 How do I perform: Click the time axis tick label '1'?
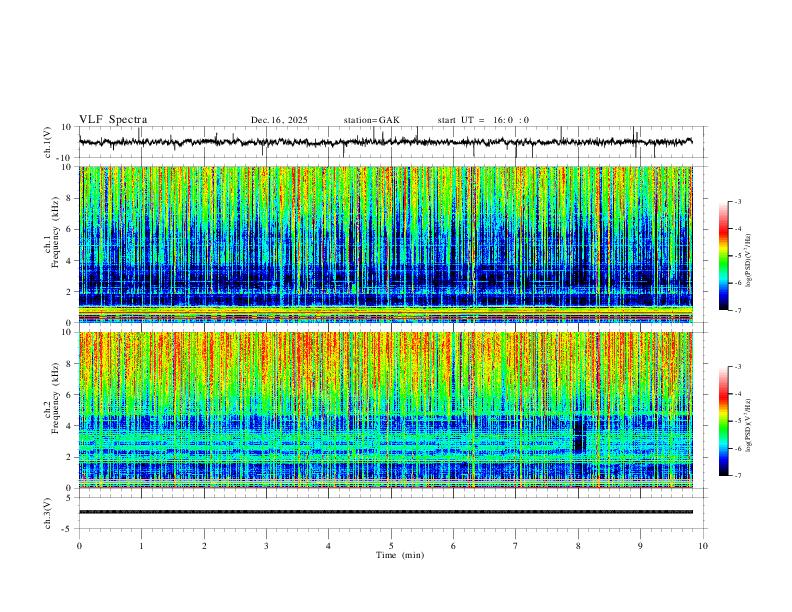(x=141, y=546)
